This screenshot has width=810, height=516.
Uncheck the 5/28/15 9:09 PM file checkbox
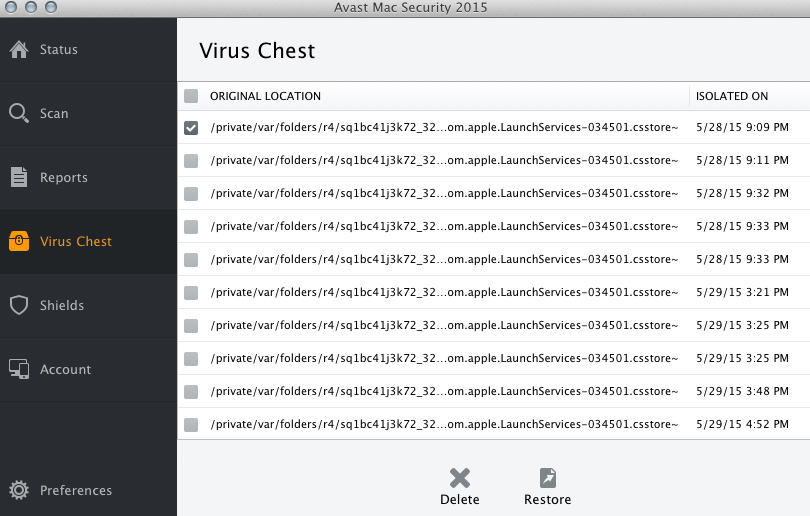(x=191, y=128)
